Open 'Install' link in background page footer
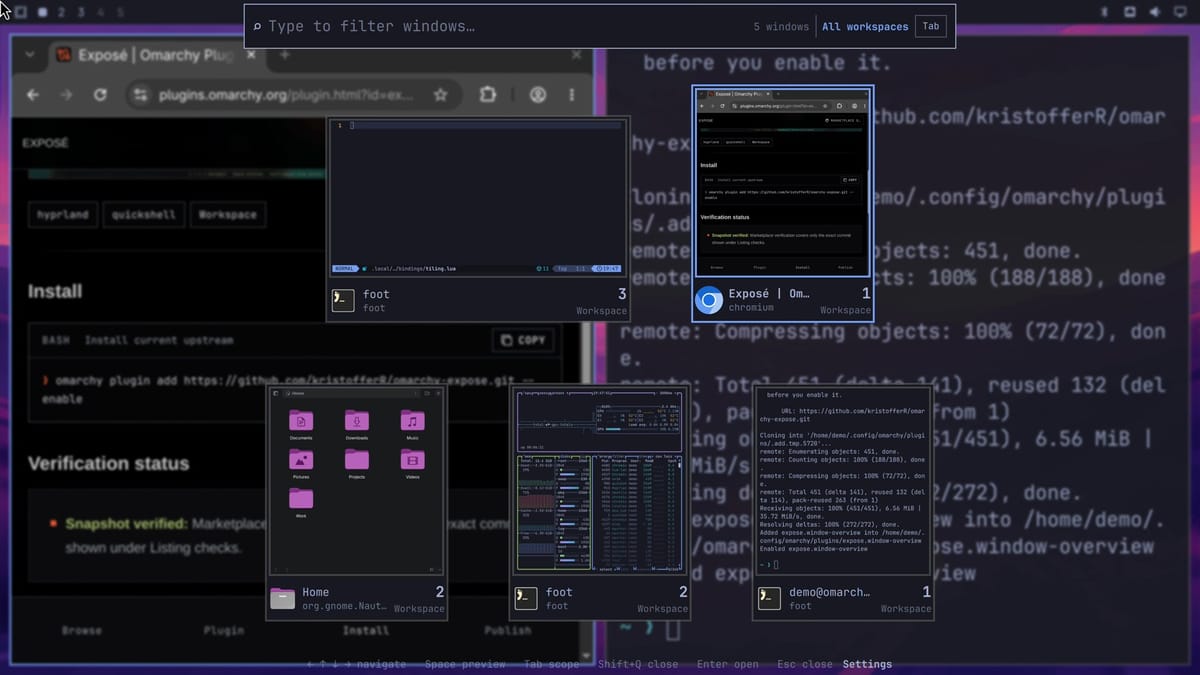The width and height of the screenshot is (1200, 675). click(366, 630)
